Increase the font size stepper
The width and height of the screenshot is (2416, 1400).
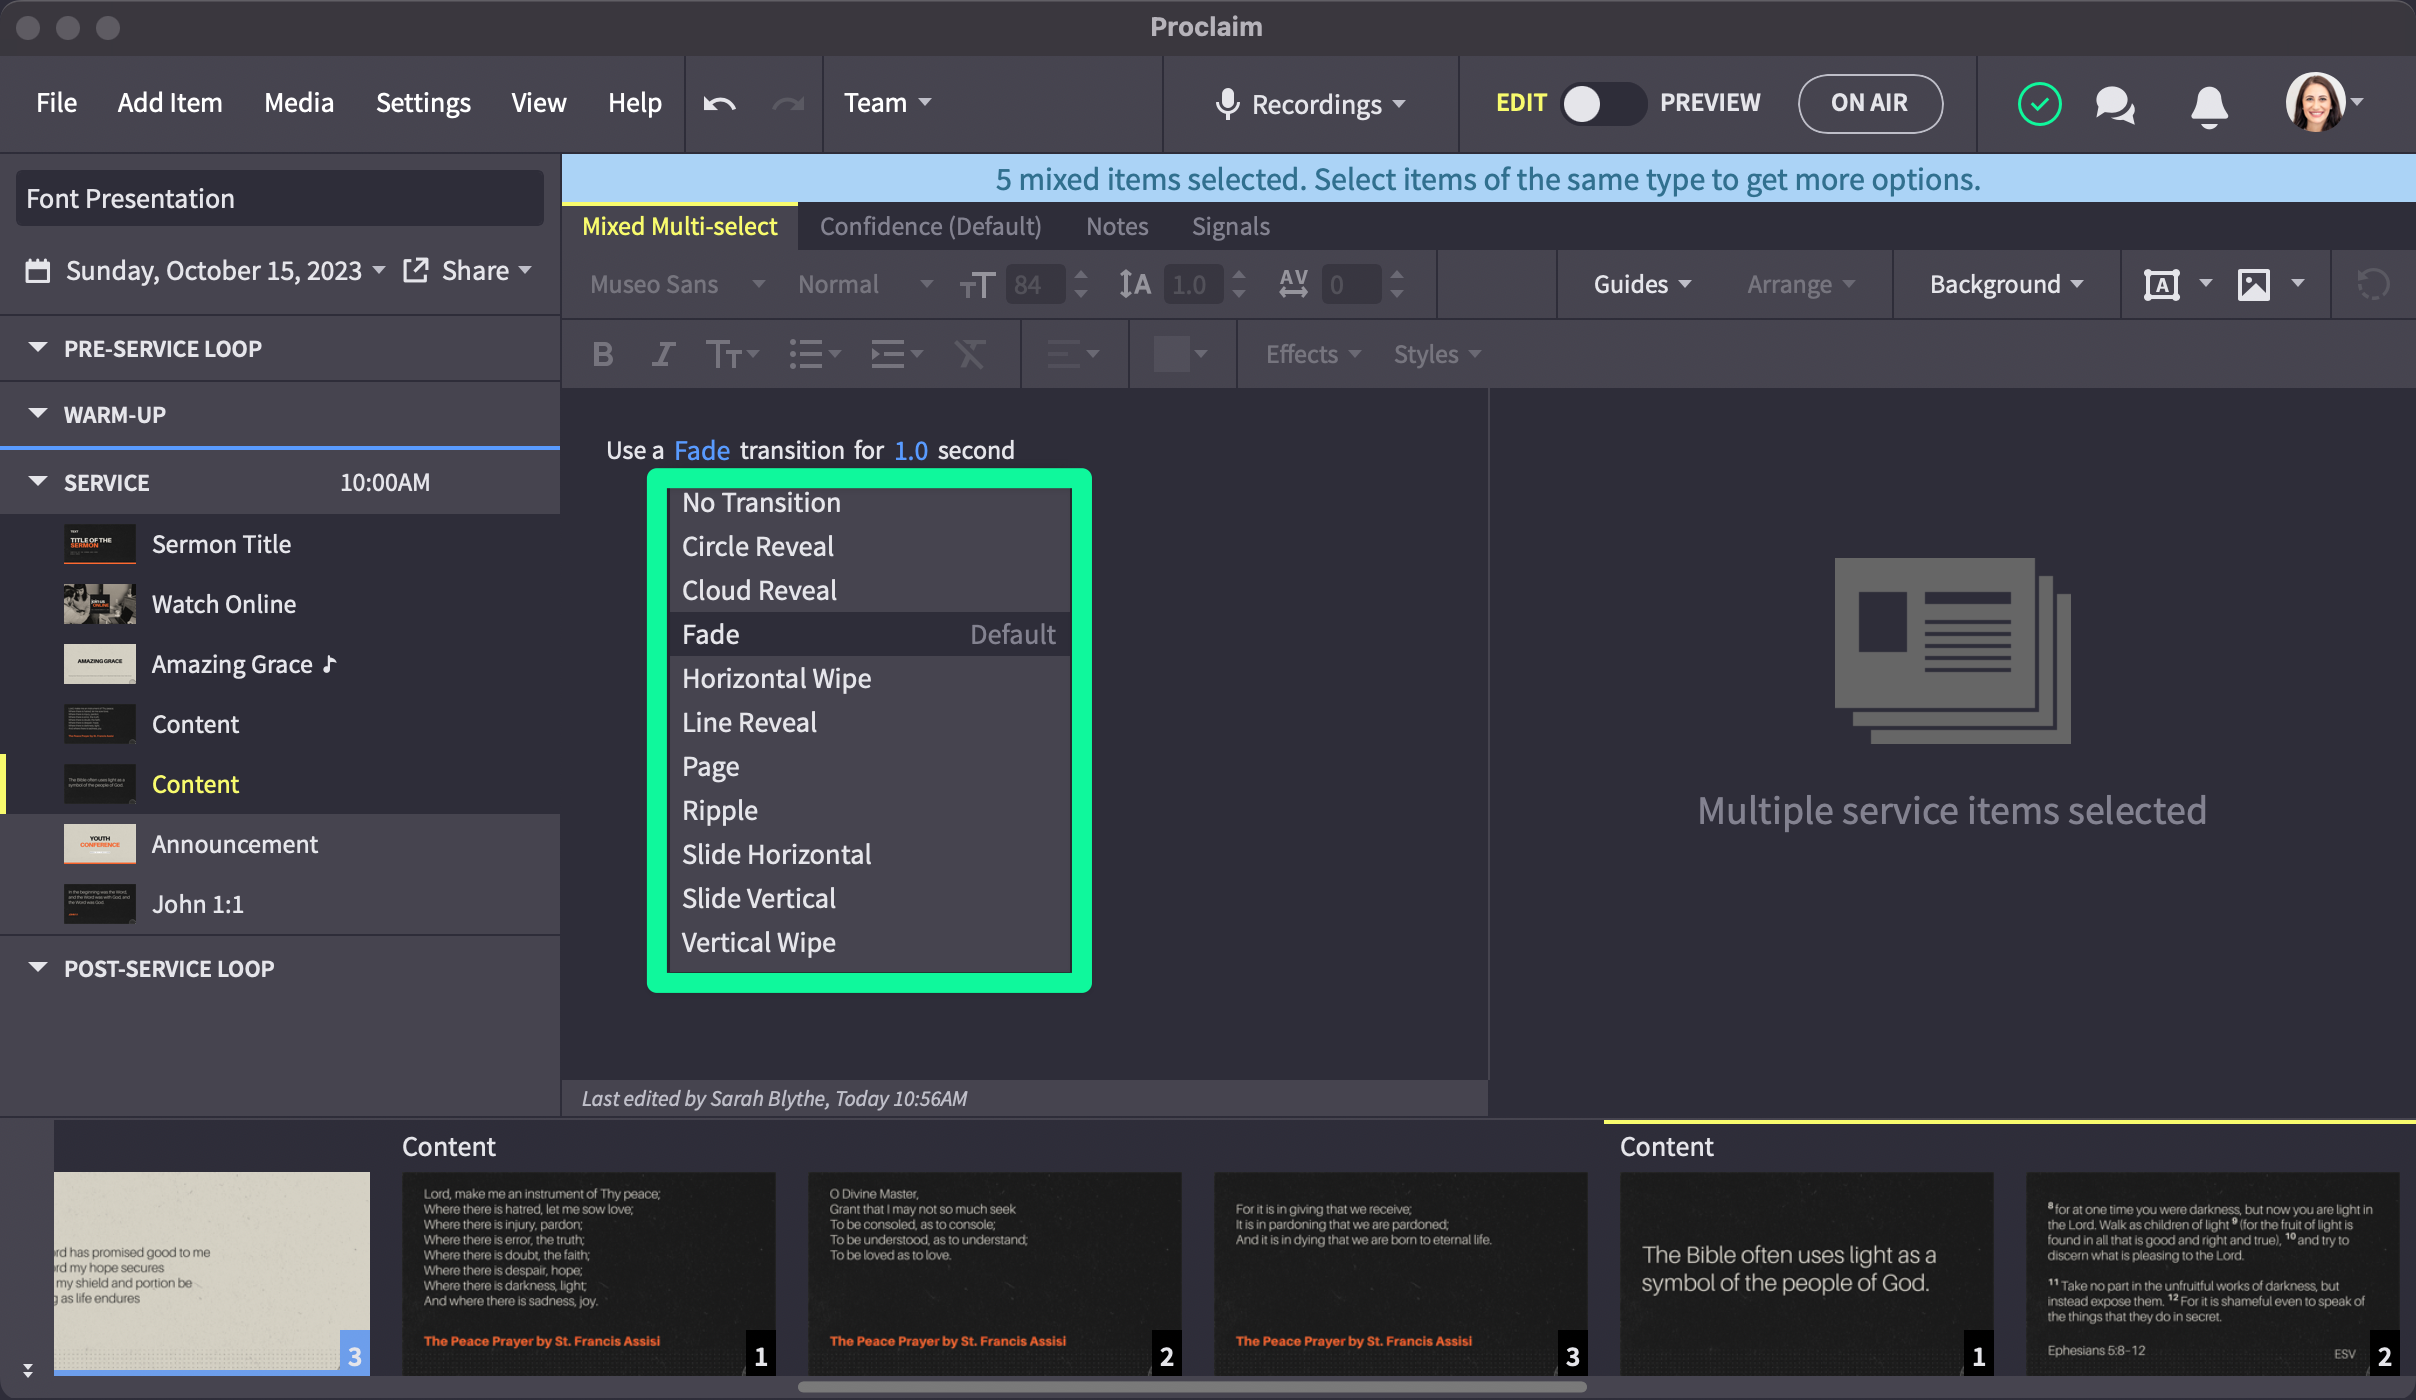(1080, 274)
